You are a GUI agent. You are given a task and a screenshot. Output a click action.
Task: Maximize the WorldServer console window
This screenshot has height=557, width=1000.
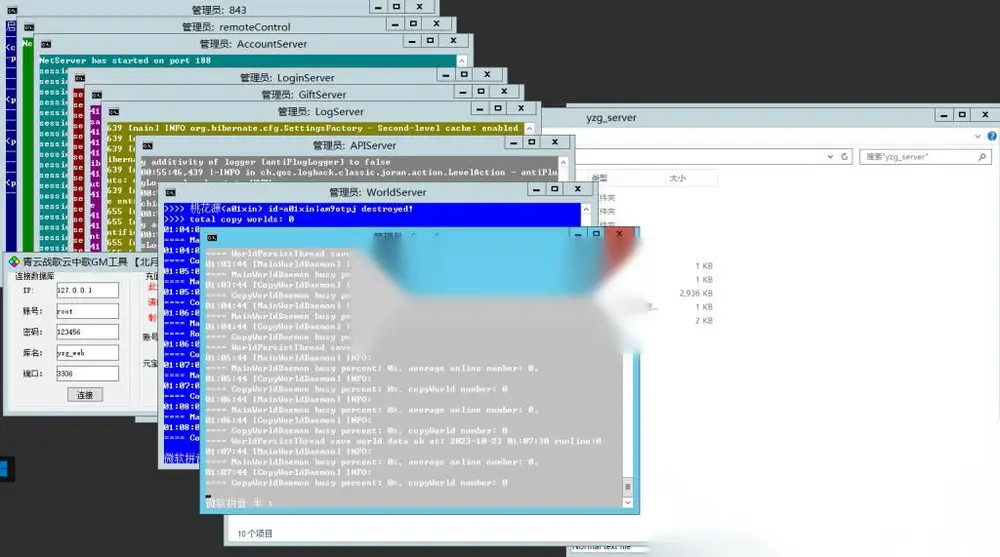[554, 189]
